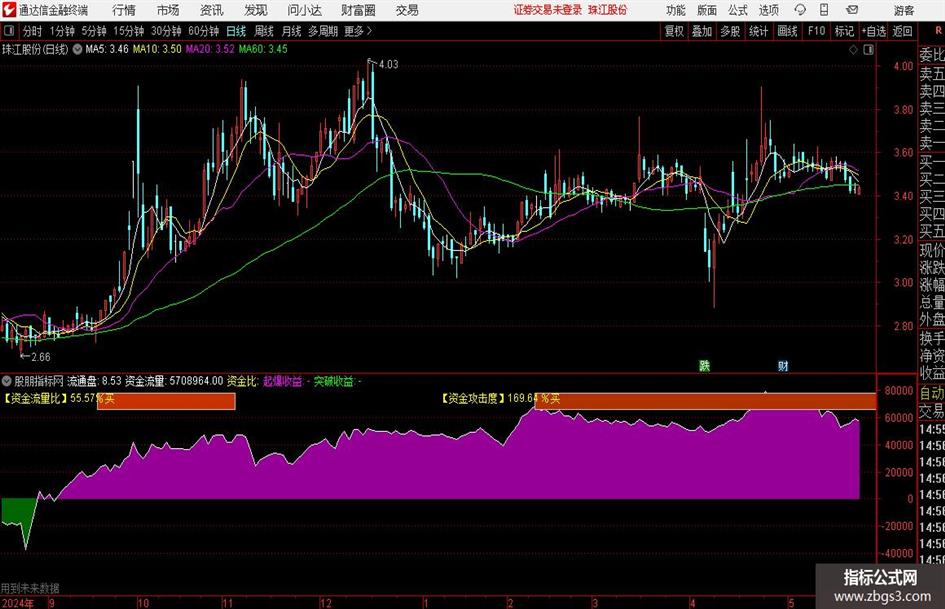Click the 起爆收益 indicator label
945x609 pixels.
coord(283,381)
